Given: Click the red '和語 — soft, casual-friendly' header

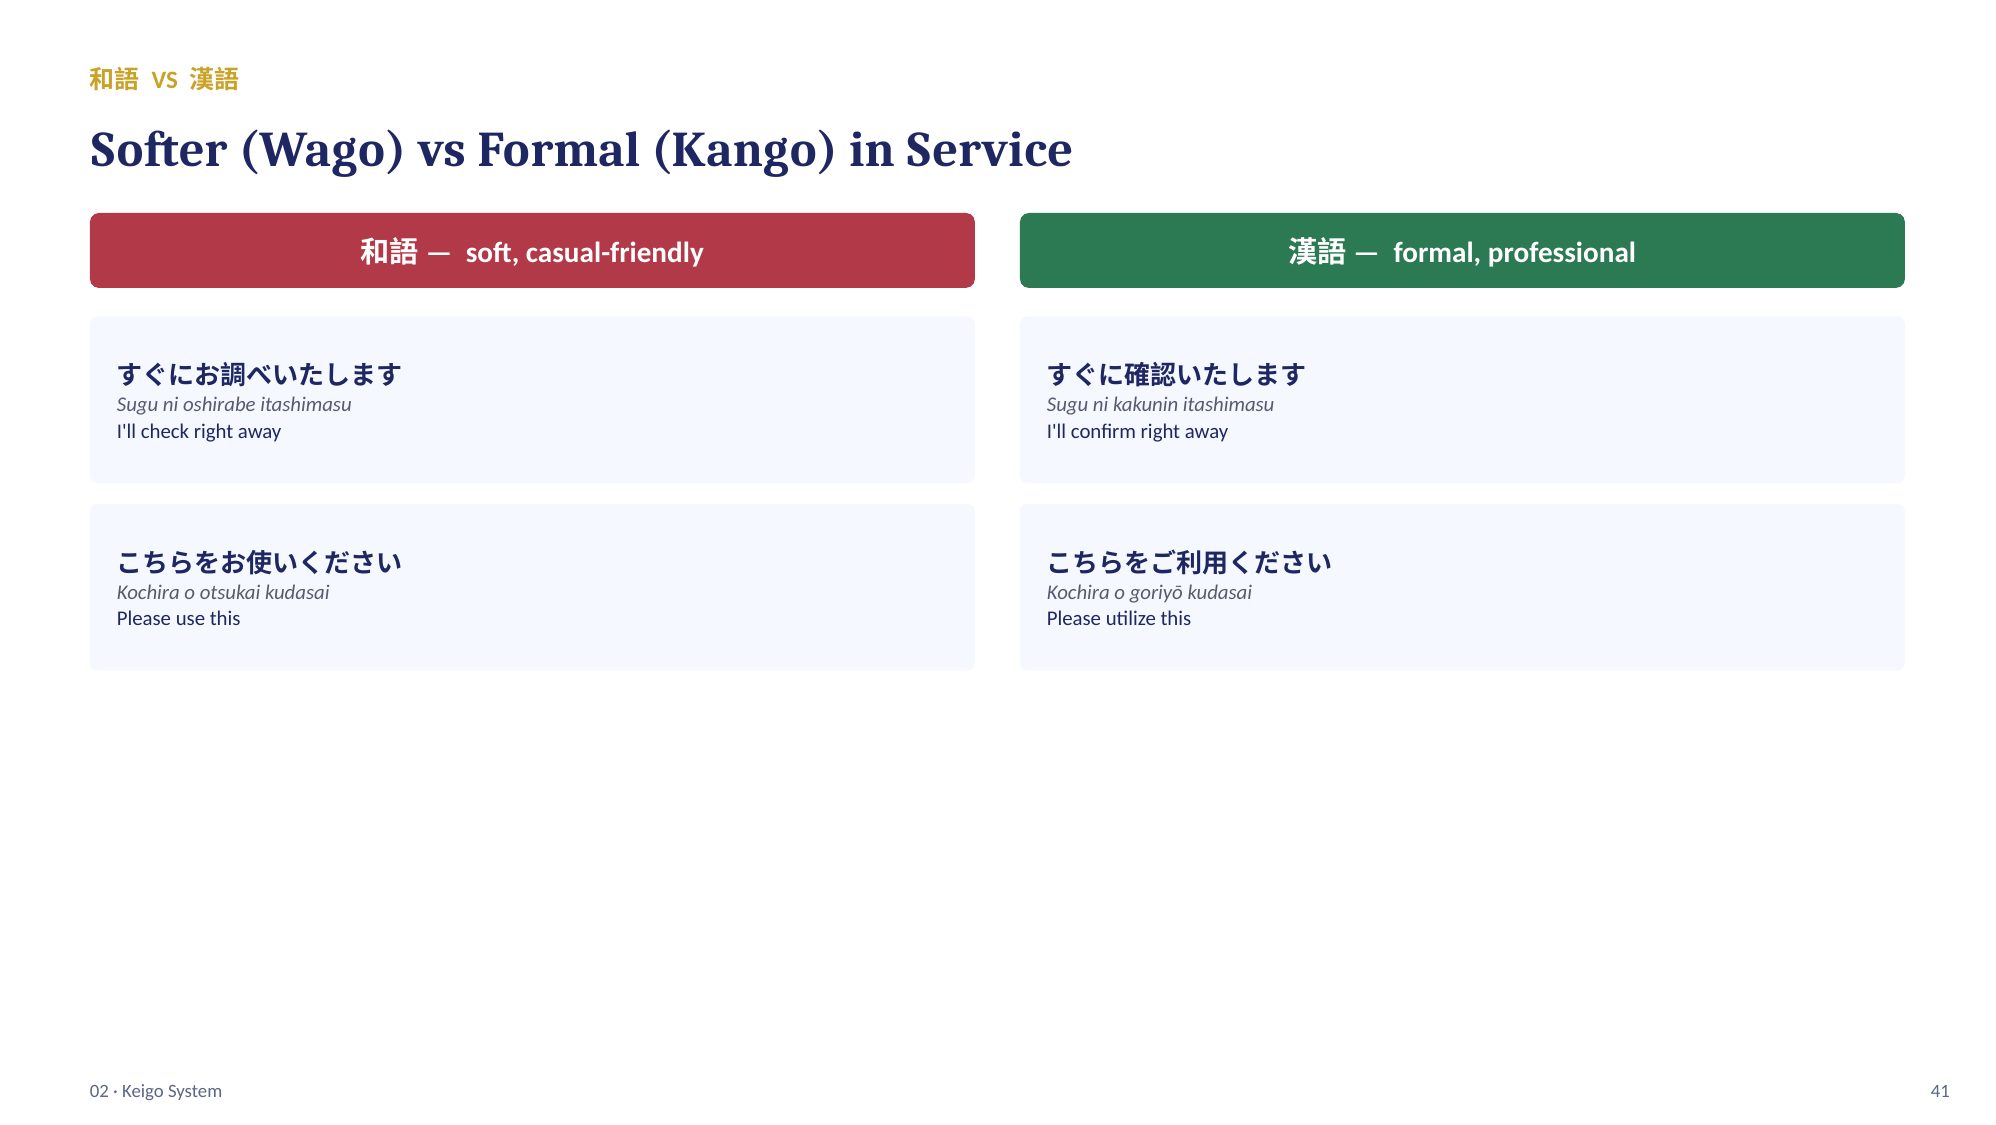Looking at the screenshot, I should tap(532, 250).
